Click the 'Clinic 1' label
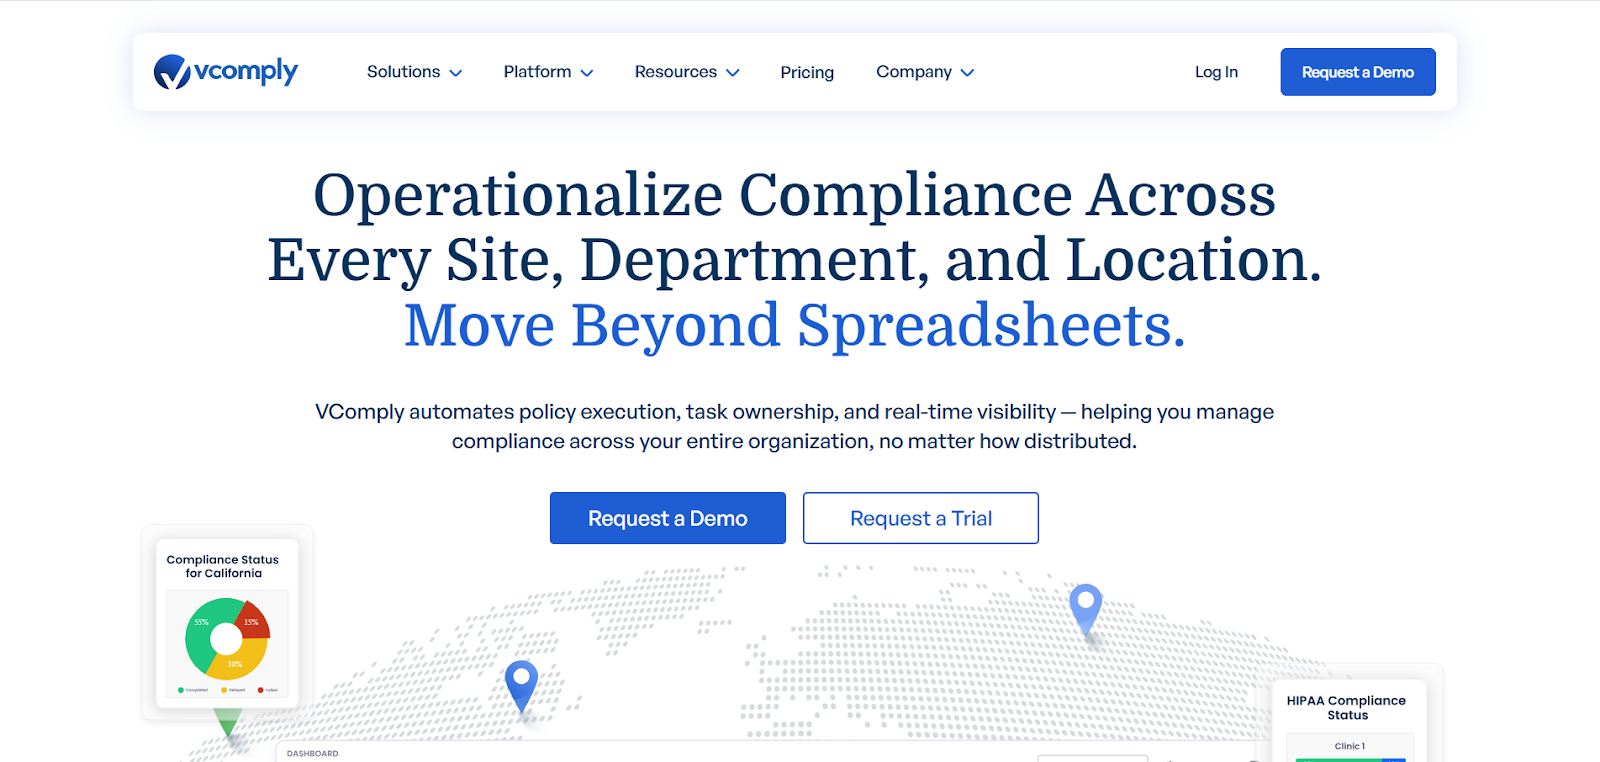Screen dimensions: 1600x762 [x=1349, y=746]
